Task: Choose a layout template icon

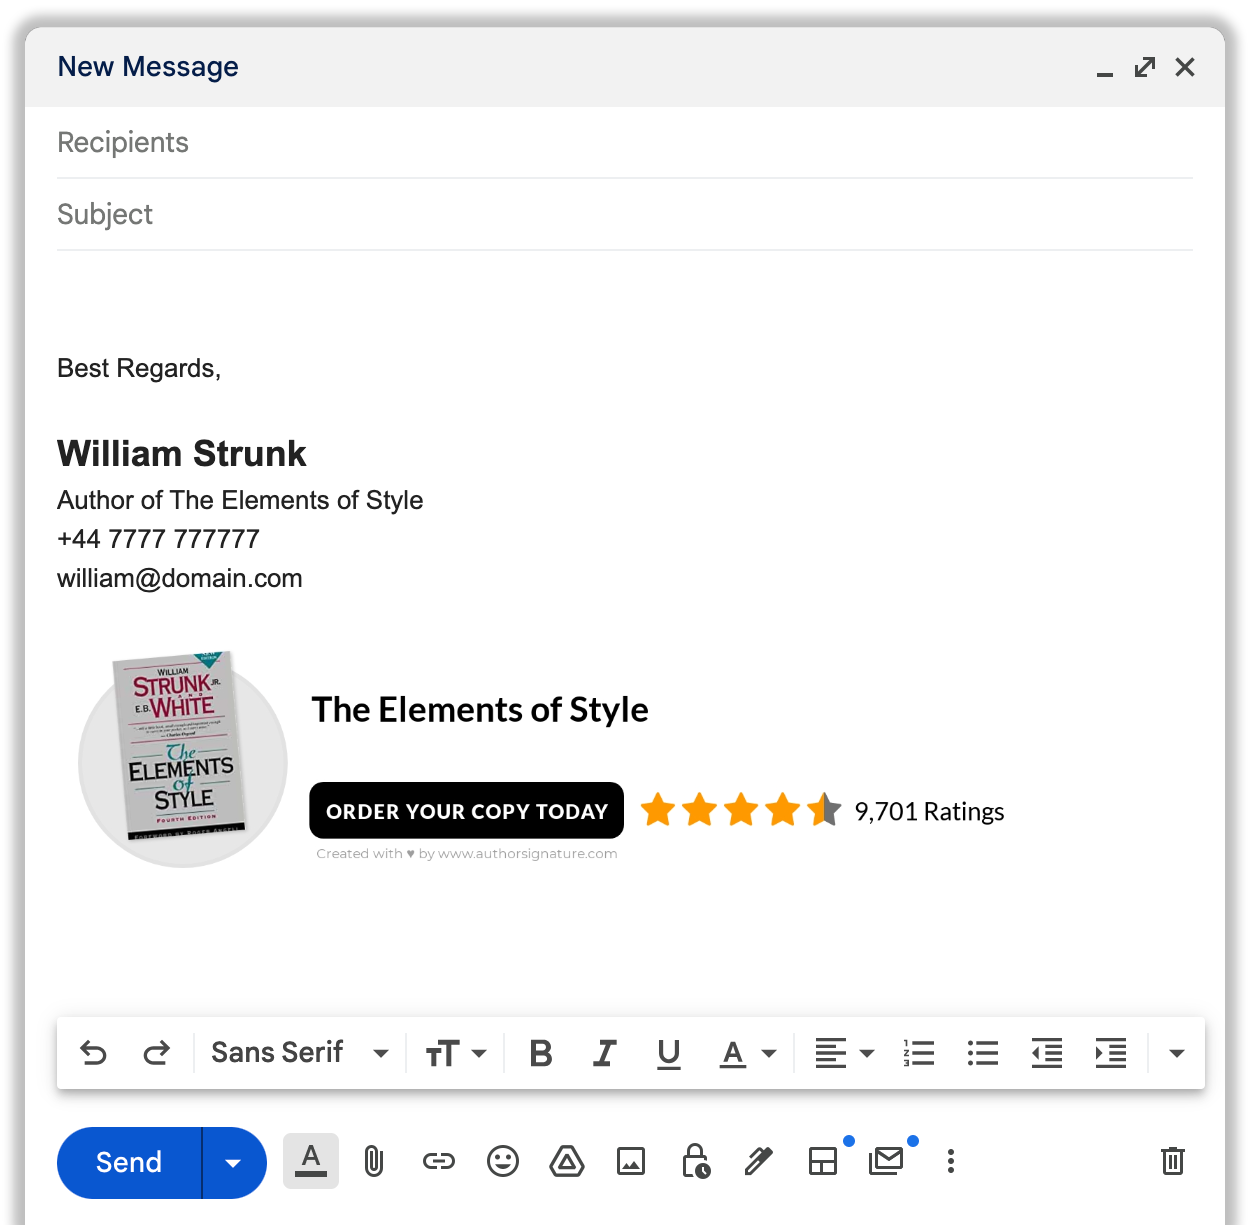Action: [x=823, y=1161]
